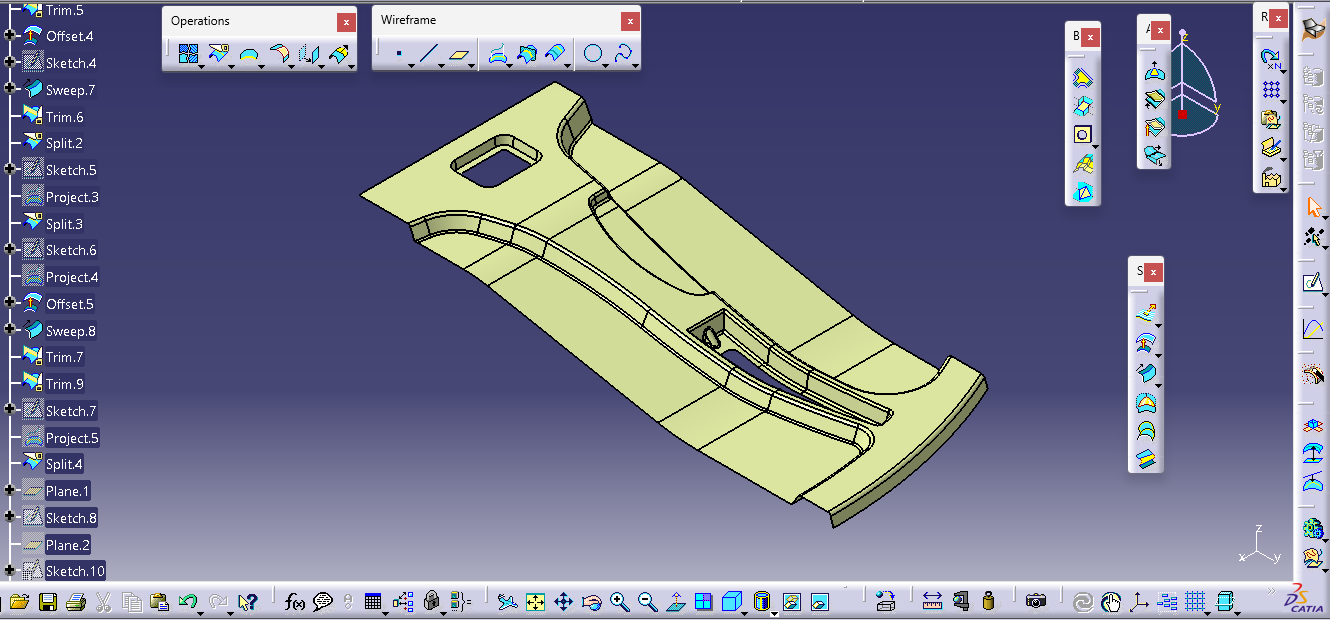Open dropdown arrow beside the Point tool
The height and width of the screenshot is (620, 1330).
coord(411,65)
